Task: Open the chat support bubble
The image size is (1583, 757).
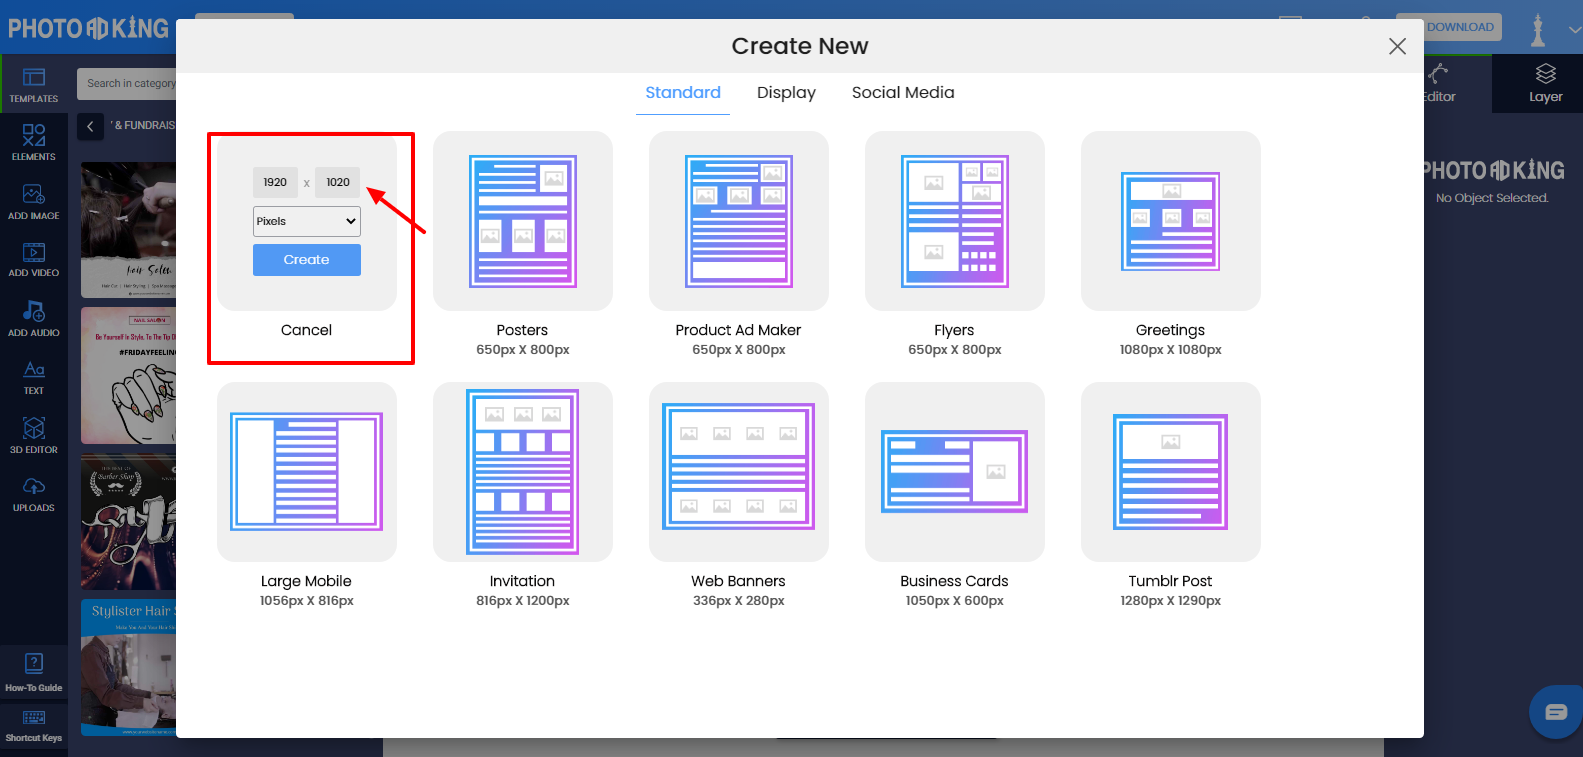Action: pyautogui.click(x=1555, y=712)
